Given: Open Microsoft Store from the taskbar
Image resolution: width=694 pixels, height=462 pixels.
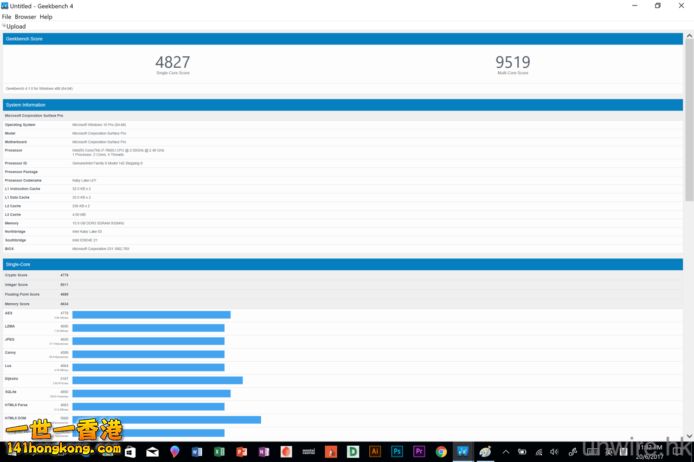Looking at the screenshot, I should pos(131,452).
